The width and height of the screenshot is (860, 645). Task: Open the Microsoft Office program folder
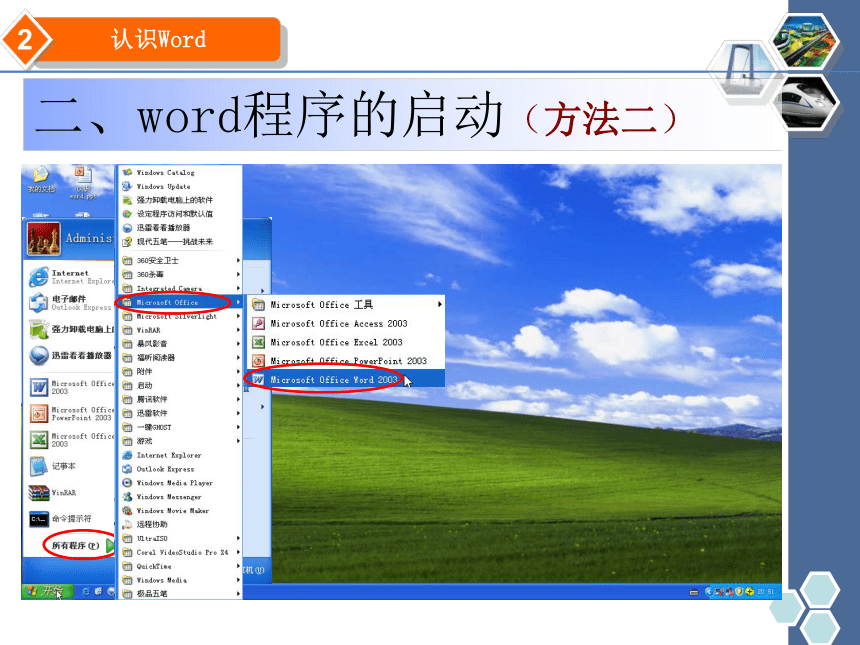(180, 302)
